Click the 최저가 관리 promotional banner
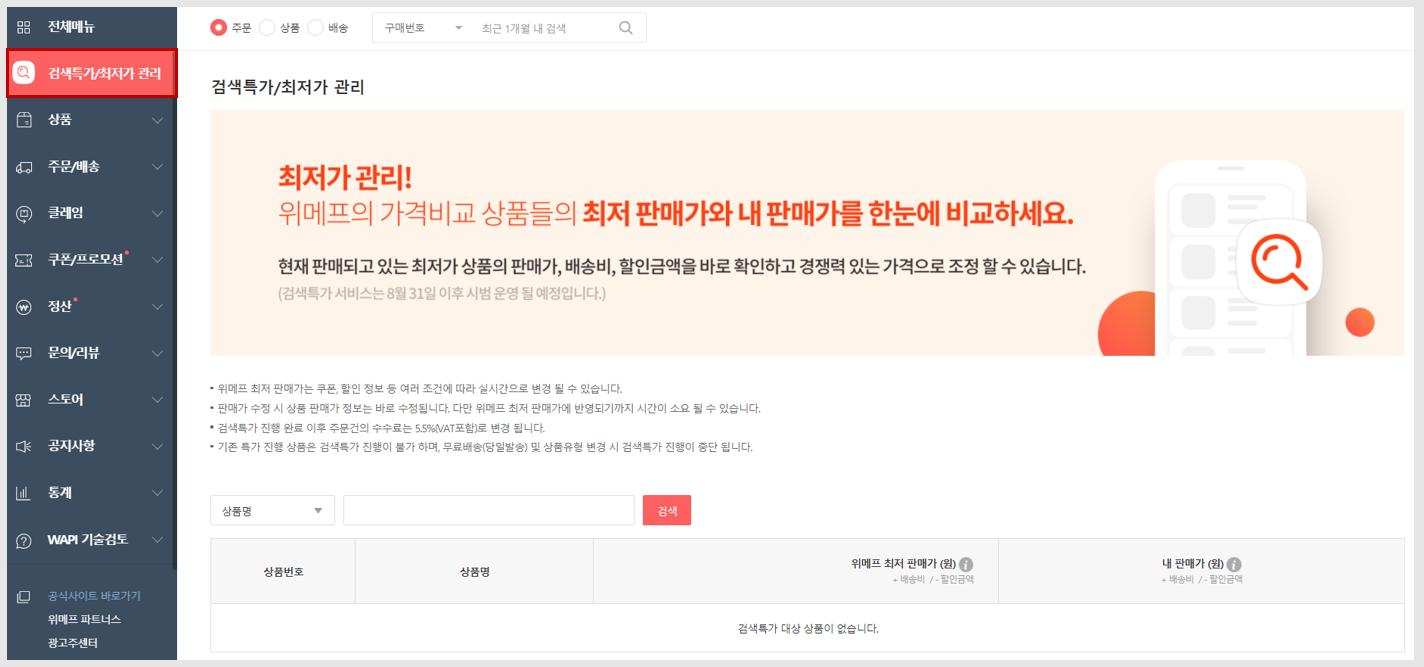Screen dimensions: 1424x667 click(x=807, y=233)
